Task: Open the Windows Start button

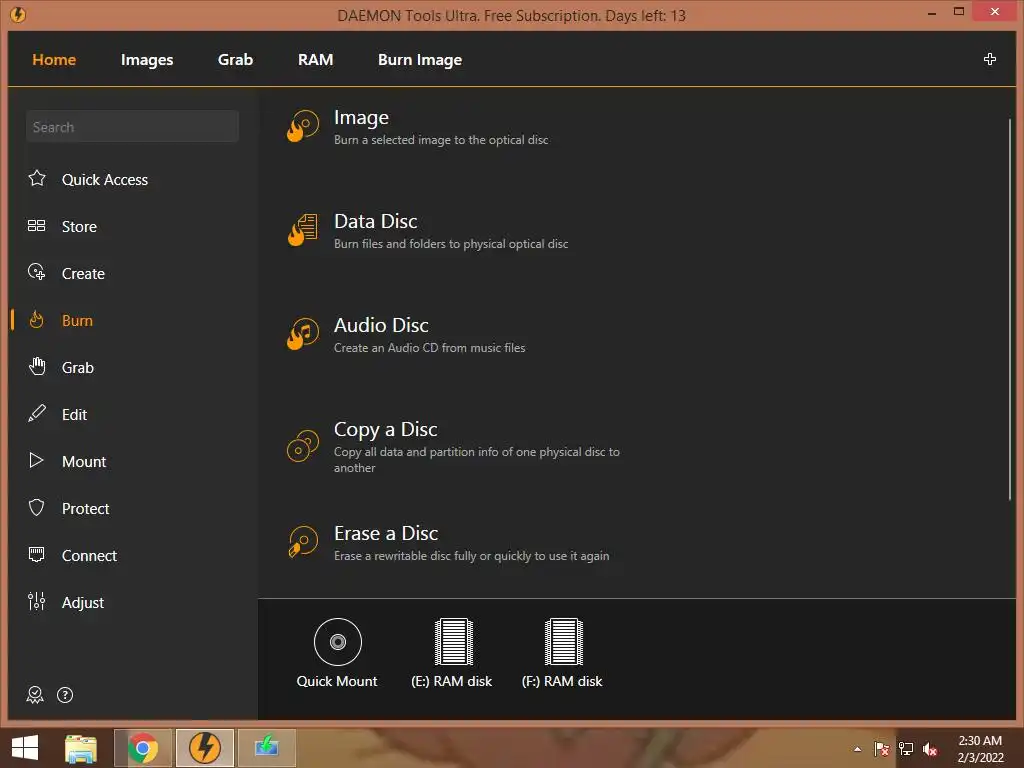Action: point(25,748)
